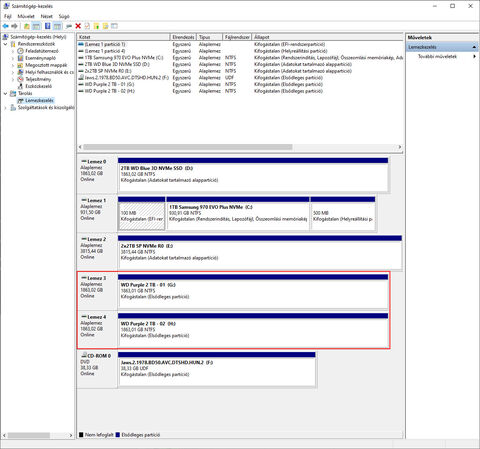Image resolution: width=480 pixels, height=449 pixels.
Task: Click the properties checkmark sheet toolbar icon
Action: click(87, 26)
